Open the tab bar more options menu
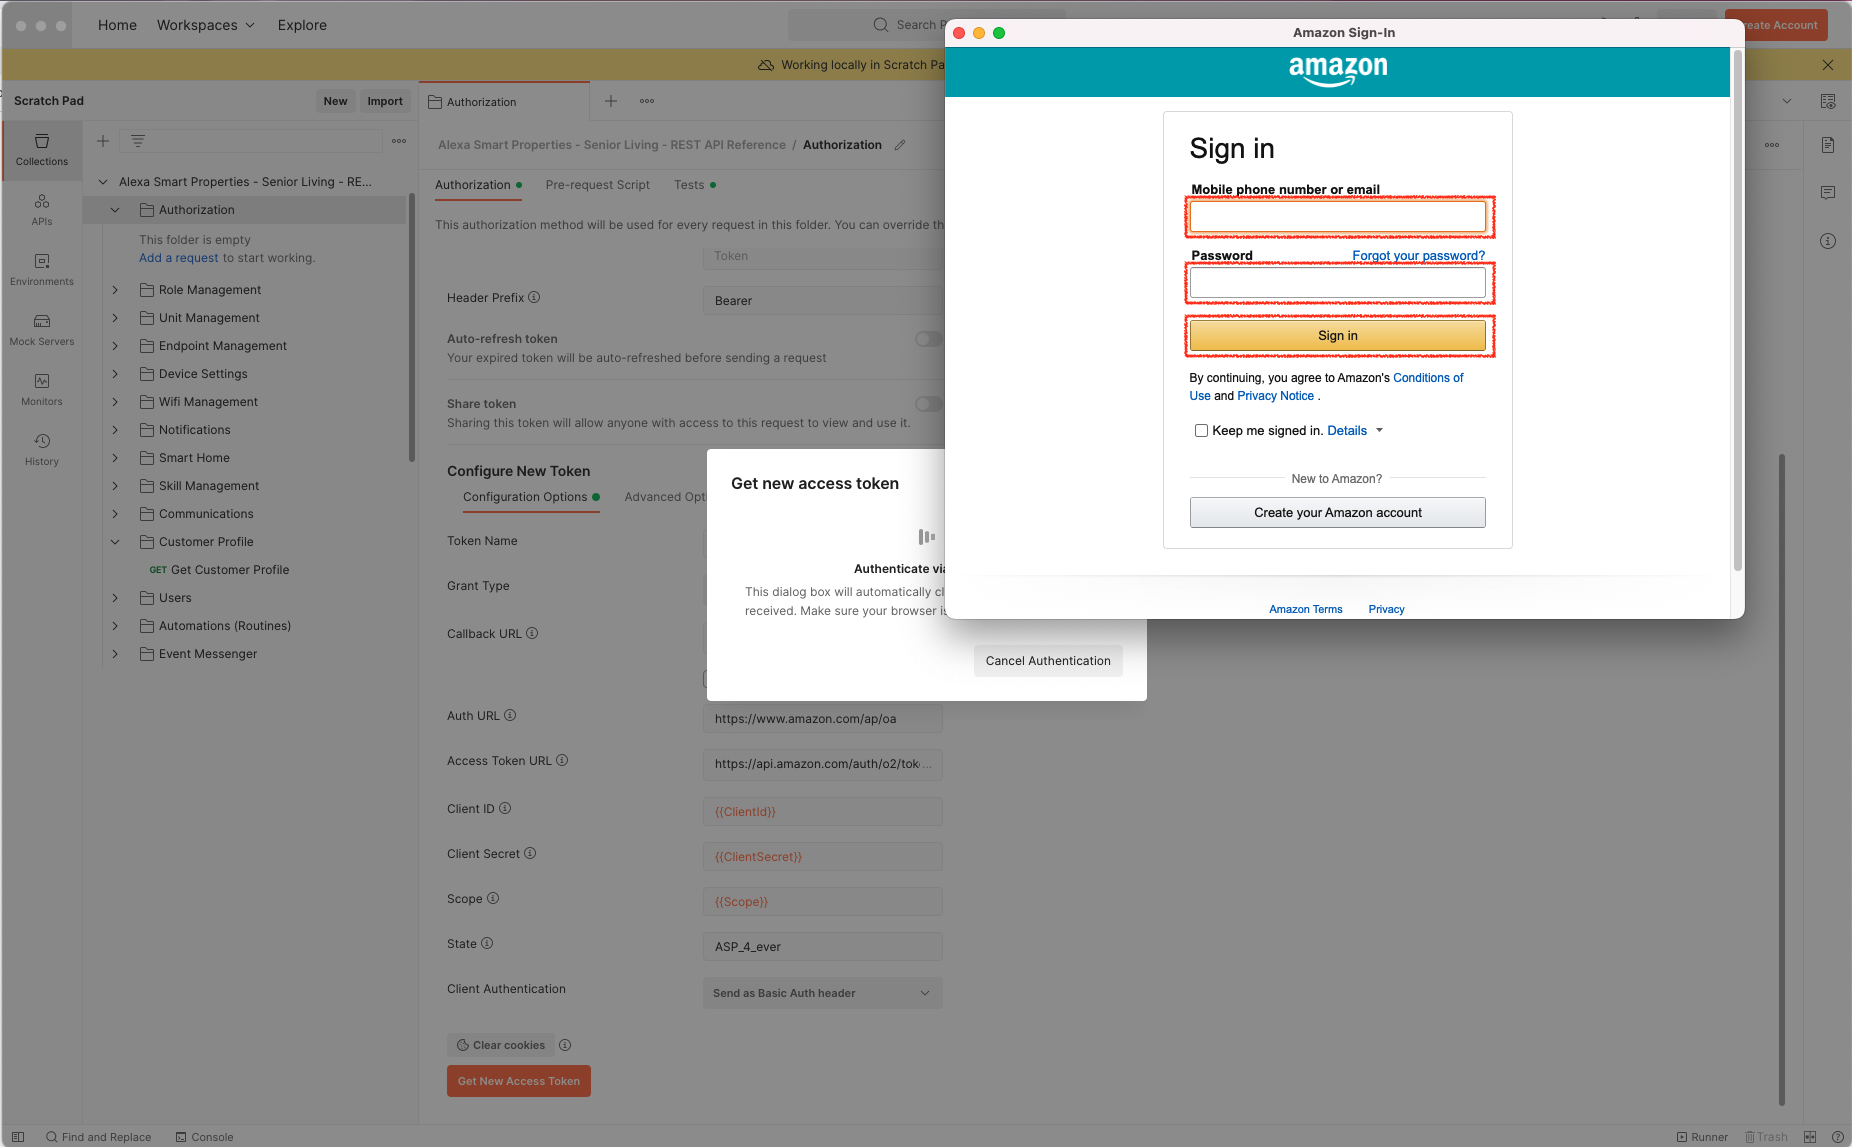 (x=647, y=101)
